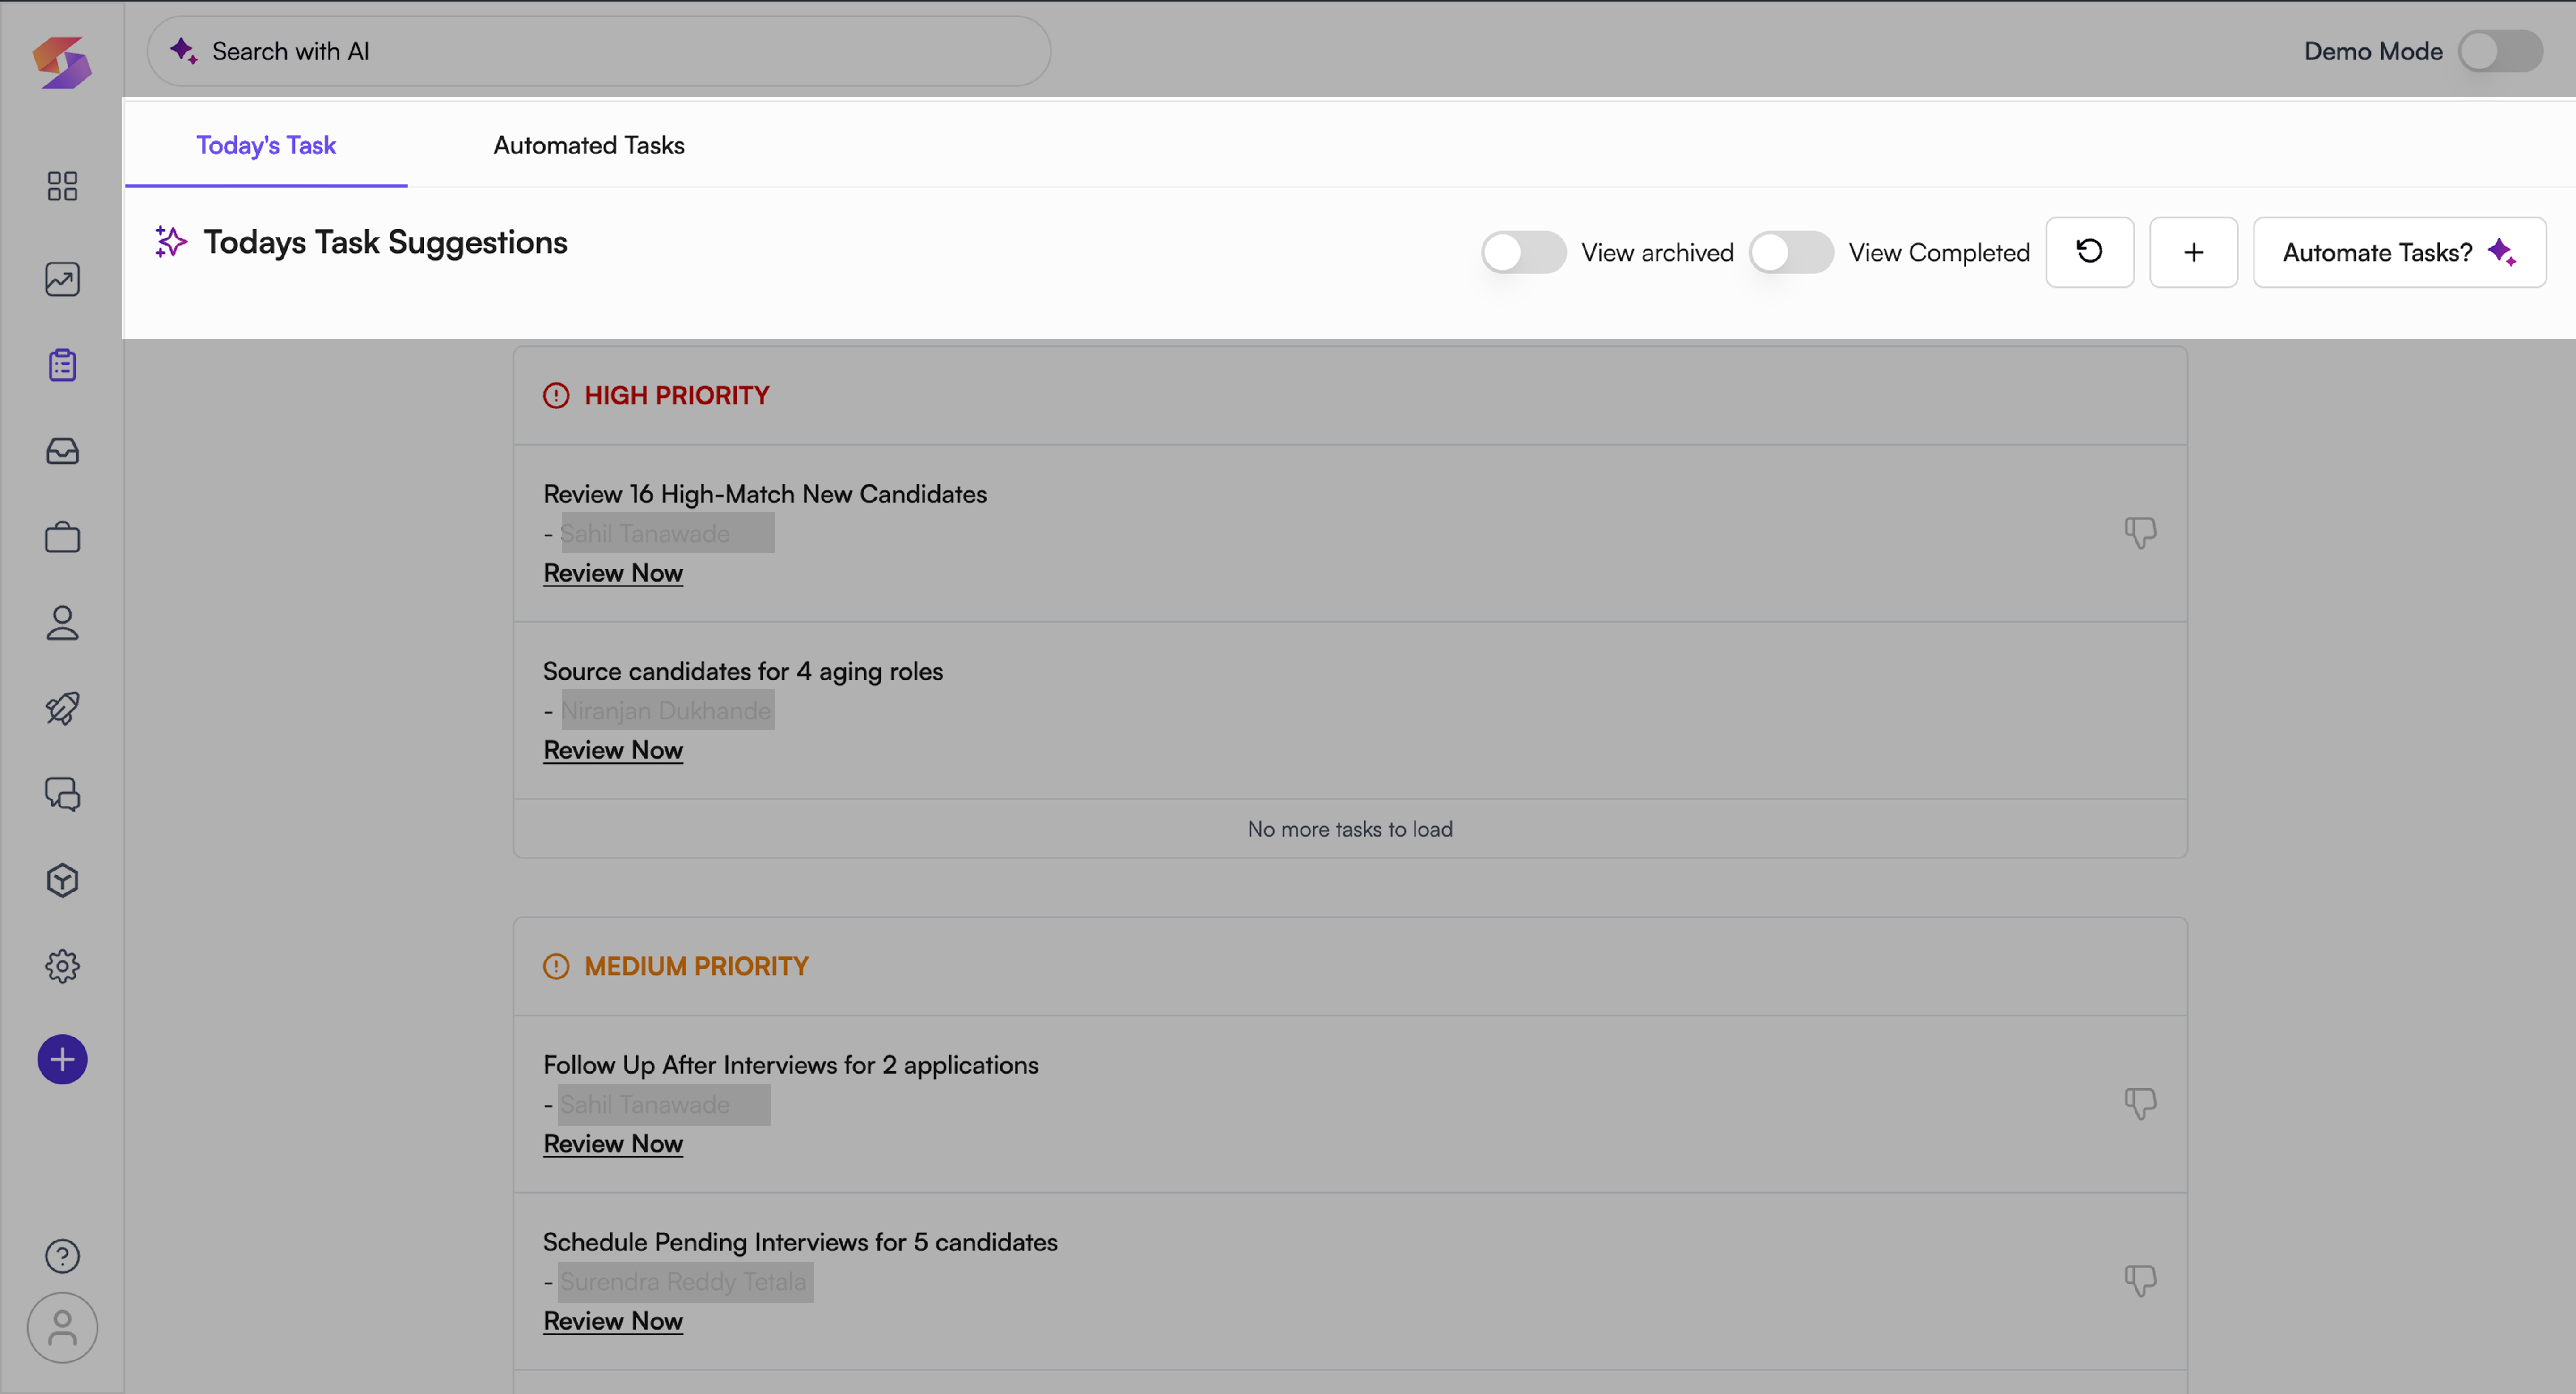
Task: Open the dashboard grid icon in the sidebar
Action: click(62, 186)
